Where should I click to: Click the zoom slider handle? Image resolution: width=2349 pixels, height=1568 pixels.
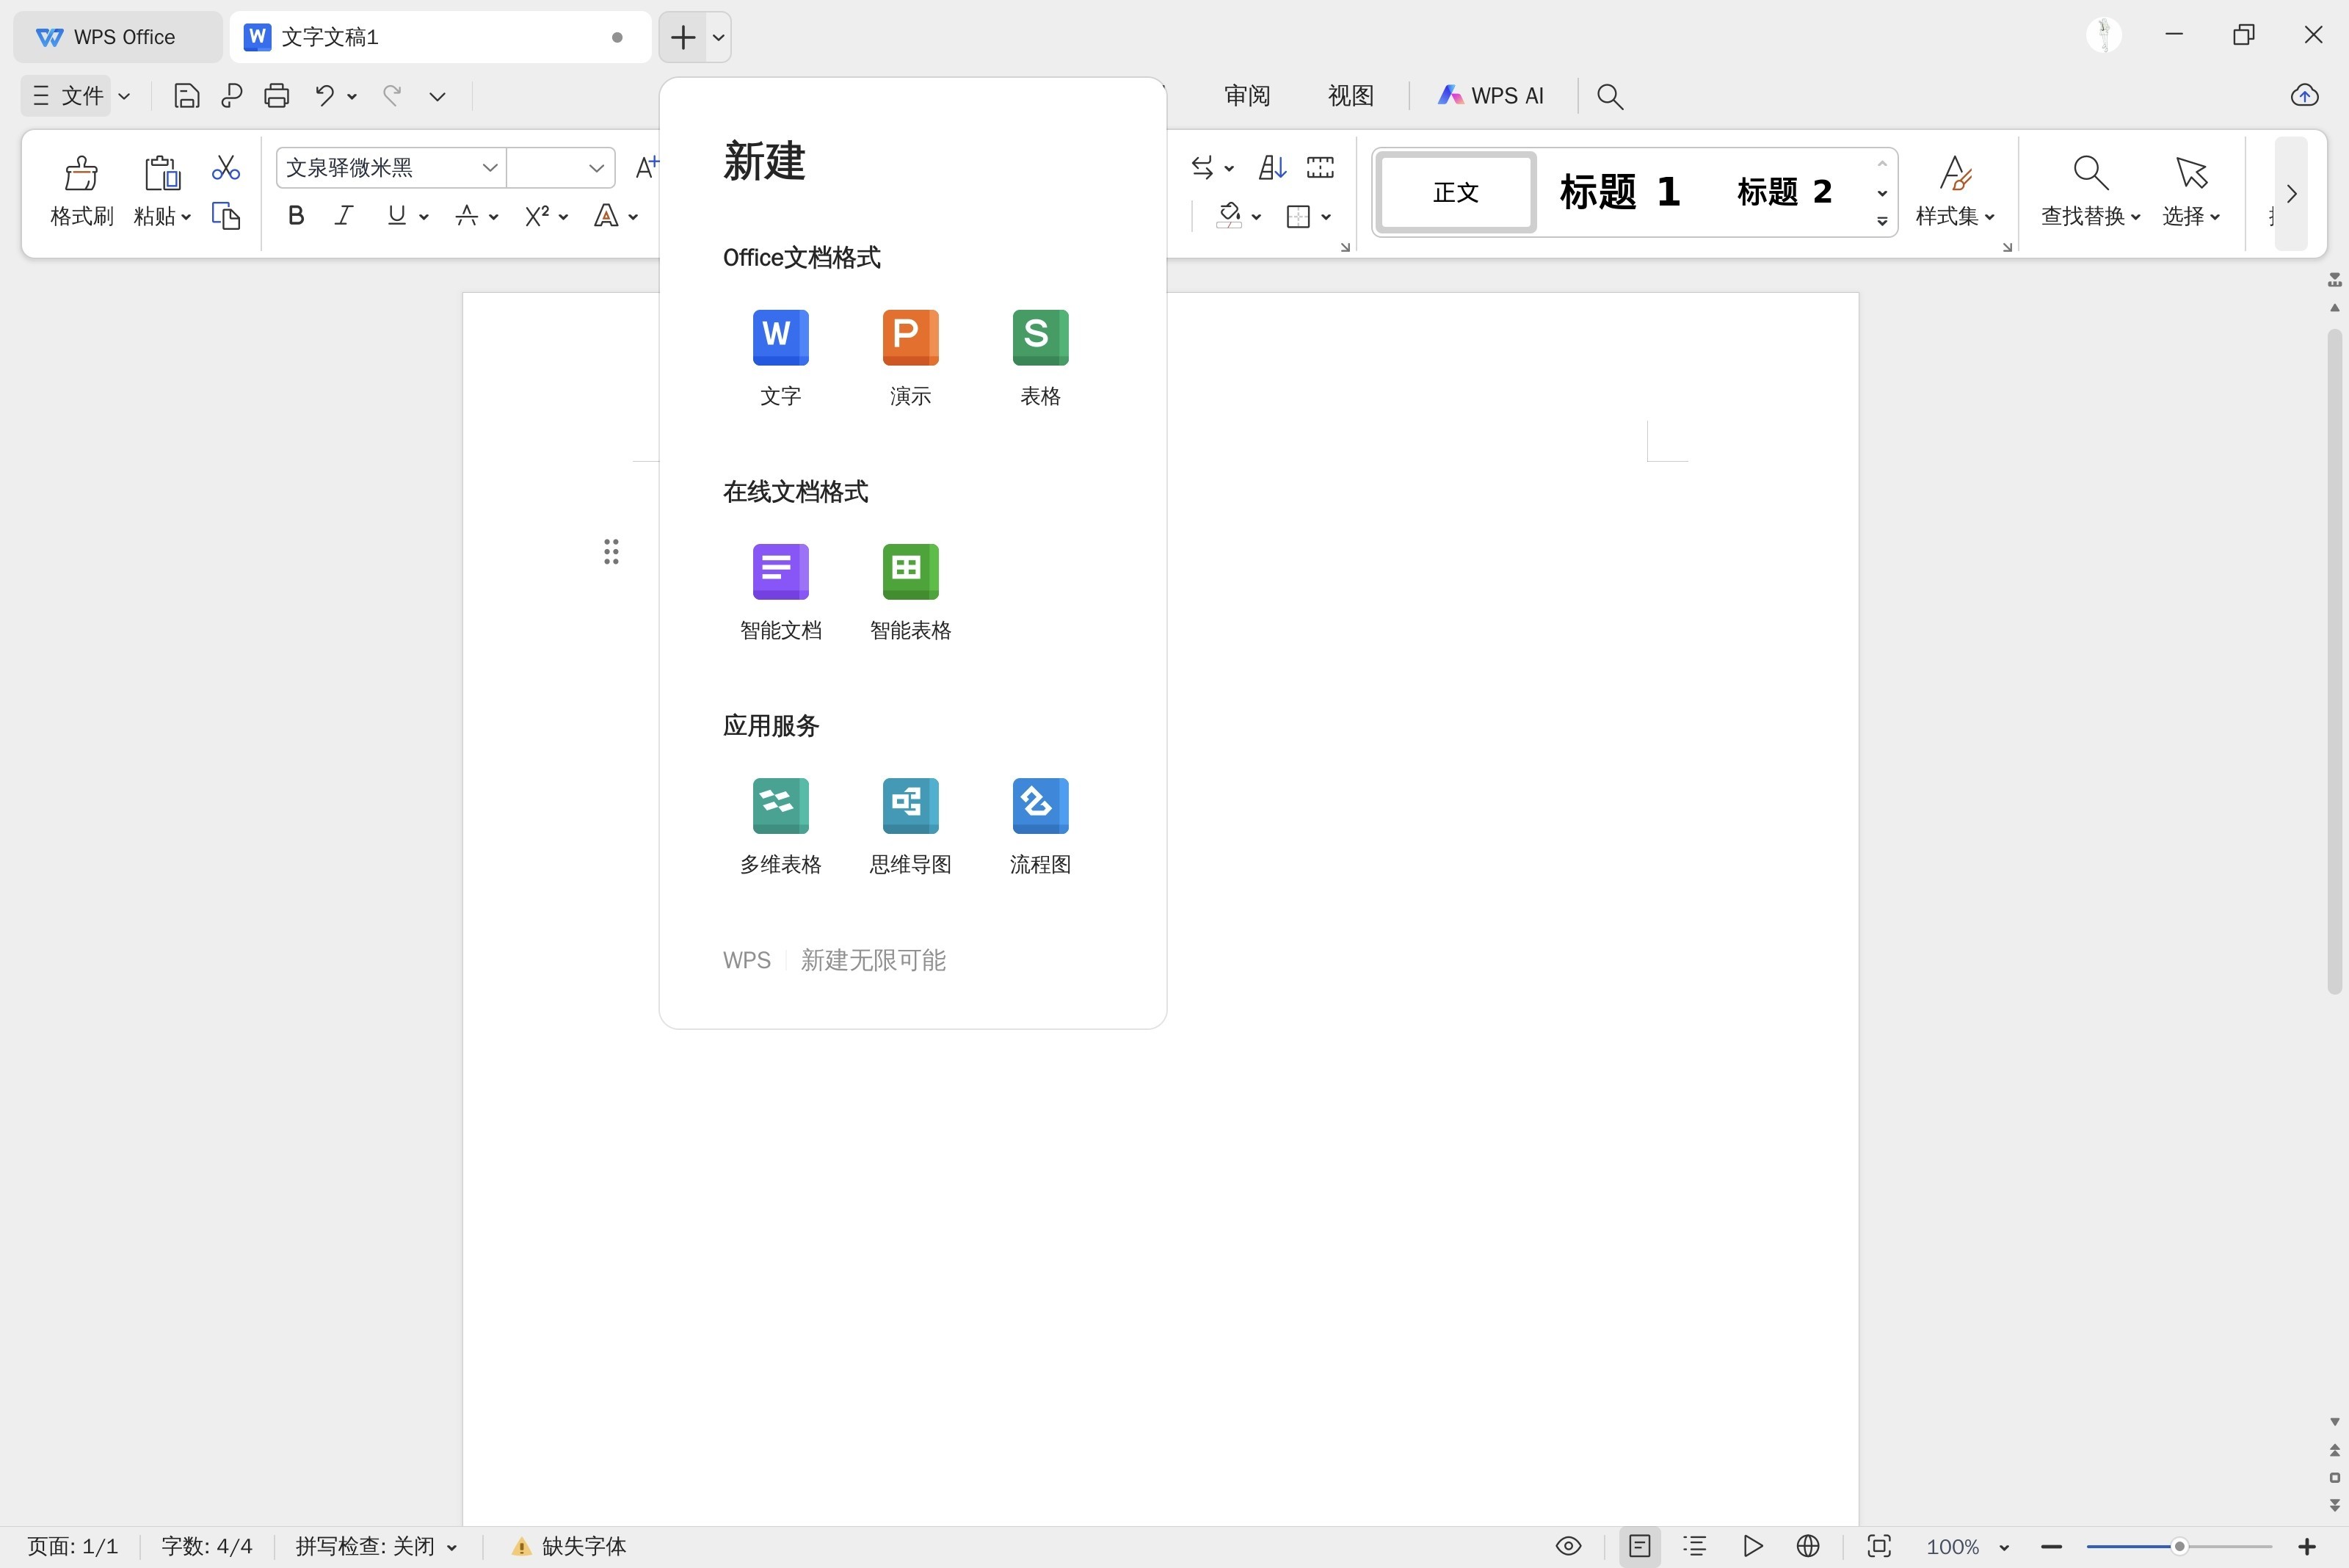point(2179,1546)
